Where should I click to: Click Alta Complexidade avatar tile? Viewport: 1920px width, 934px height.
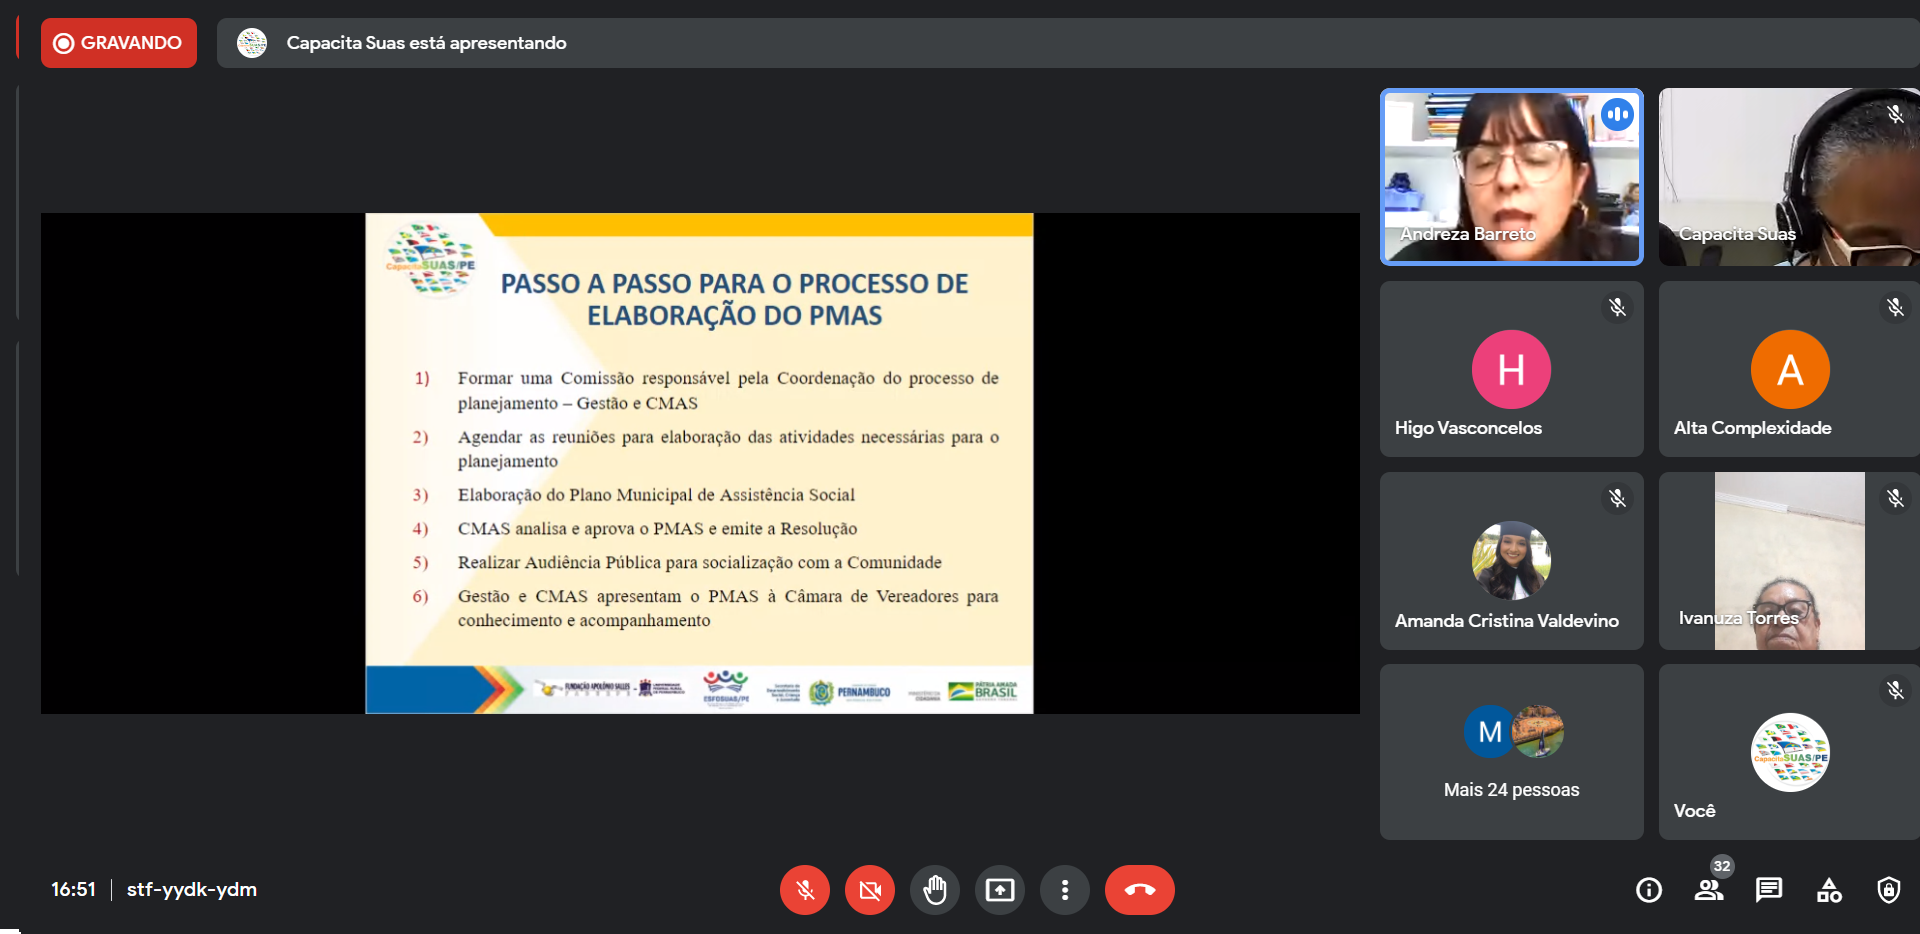point(1789,369)
